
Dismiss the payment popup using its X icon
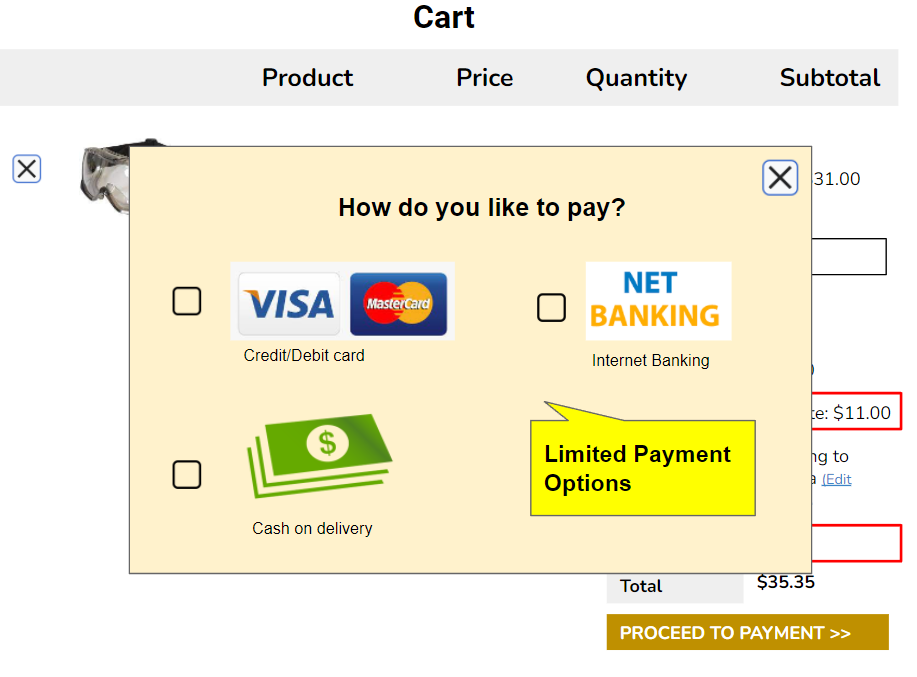point(780,177)
